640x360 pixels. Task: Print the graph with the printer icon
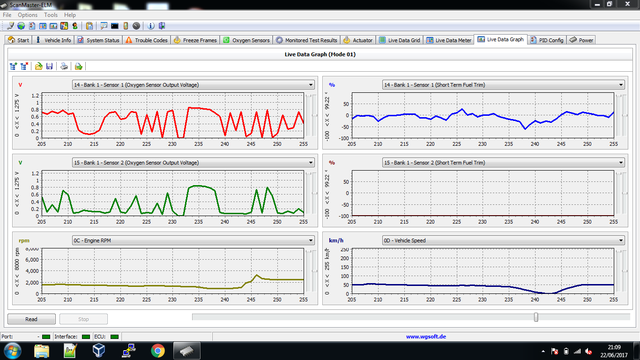[64, 66]
